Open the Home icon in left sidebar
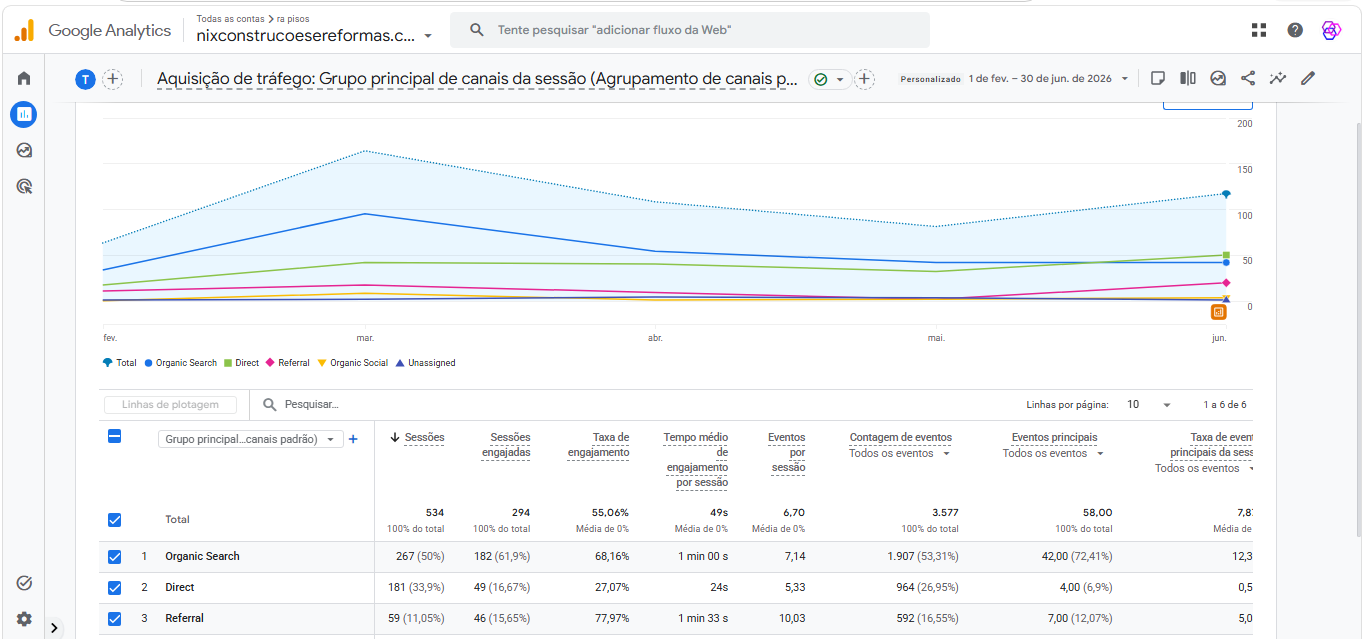The width and height of the screenshot is (1365, 639). click(24, 78)
